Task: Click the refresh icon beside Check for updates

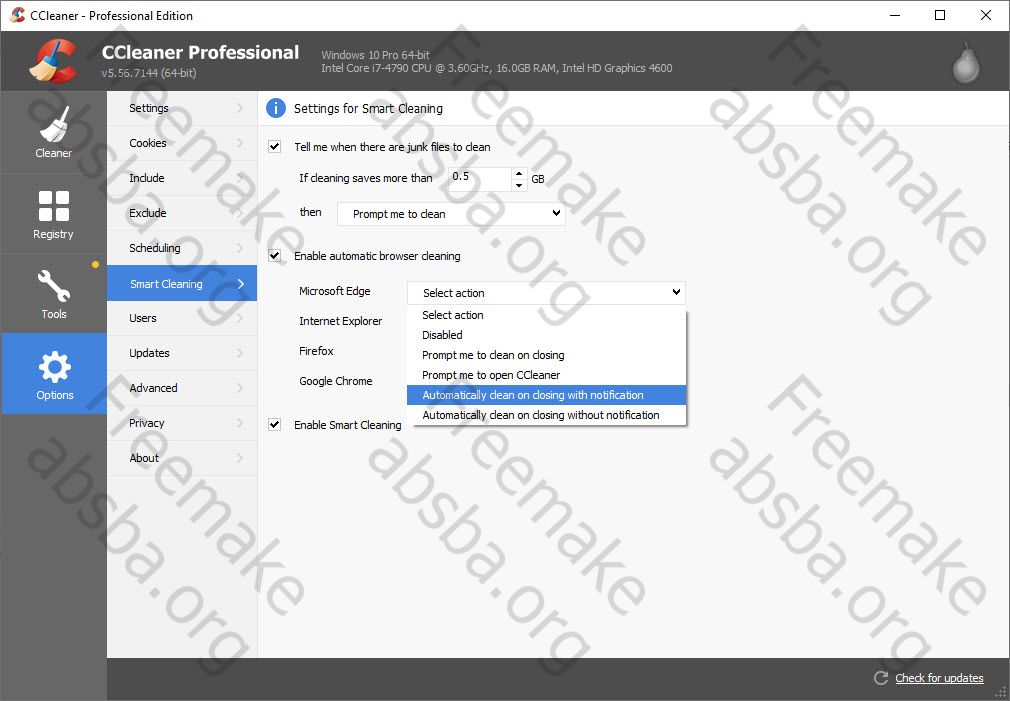Action: click(881, 678)
